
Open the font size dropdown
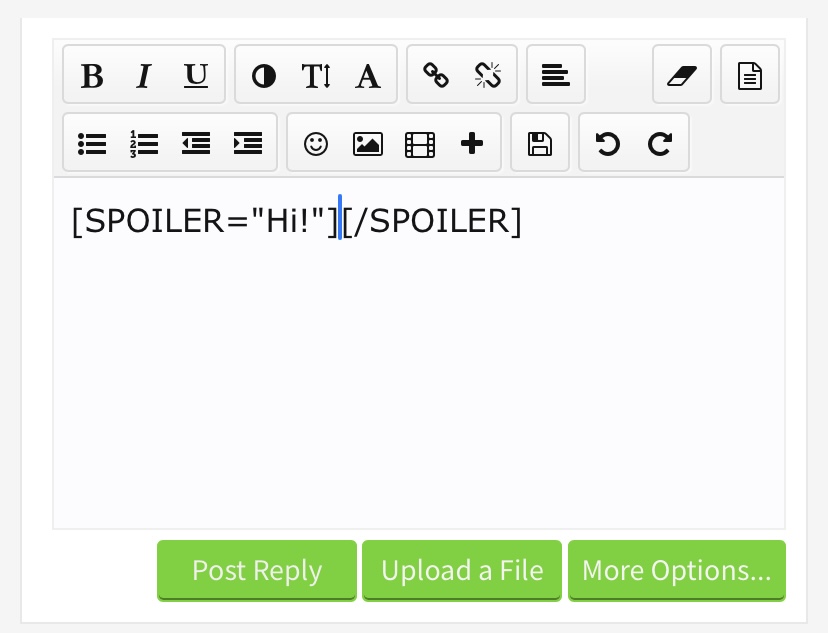point(316,75)
